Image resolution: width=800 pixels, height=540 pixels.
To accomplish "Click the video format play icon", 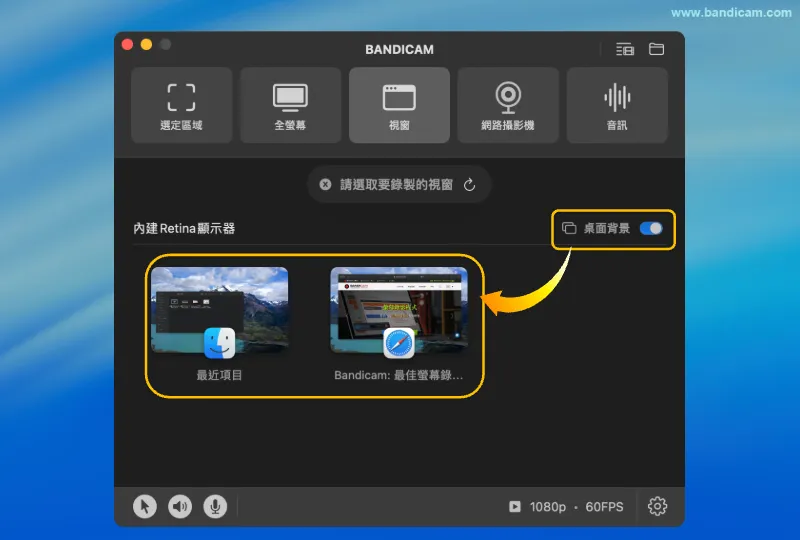I will tap(515, 506).
